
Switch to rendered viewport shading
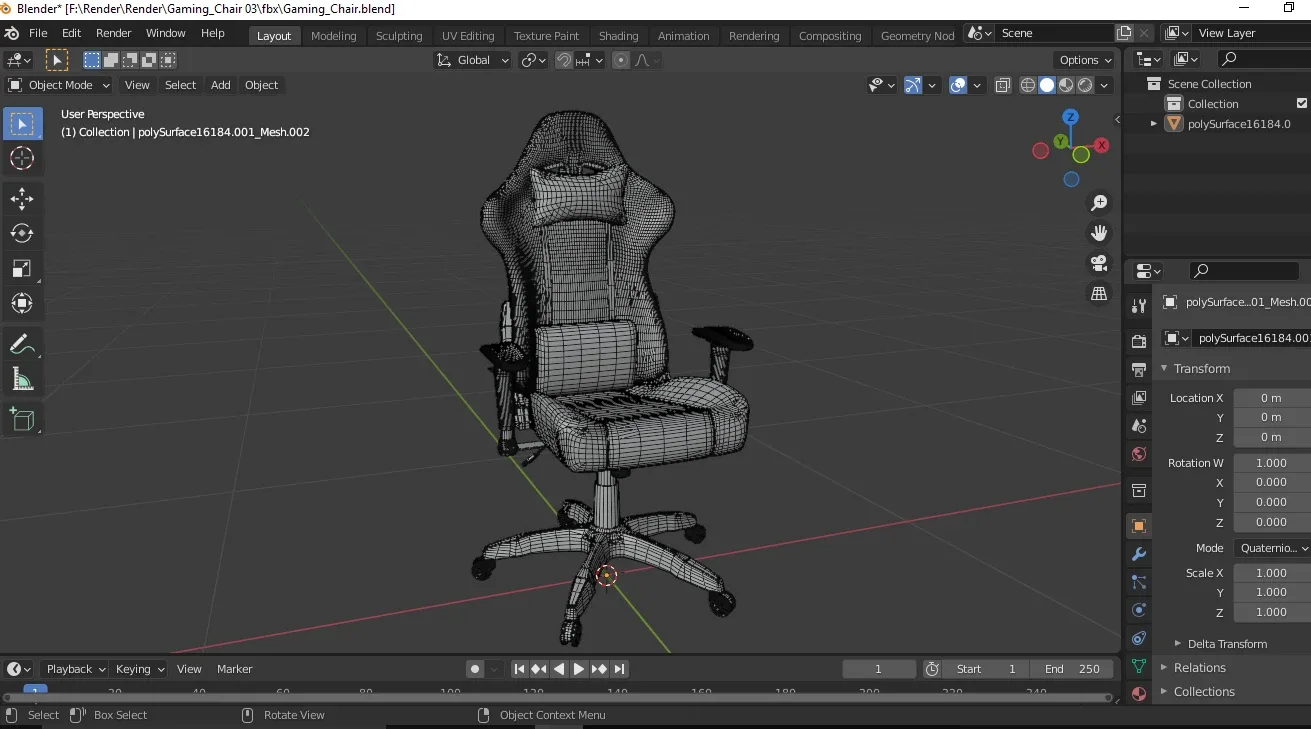click(x=1085, y=85)
